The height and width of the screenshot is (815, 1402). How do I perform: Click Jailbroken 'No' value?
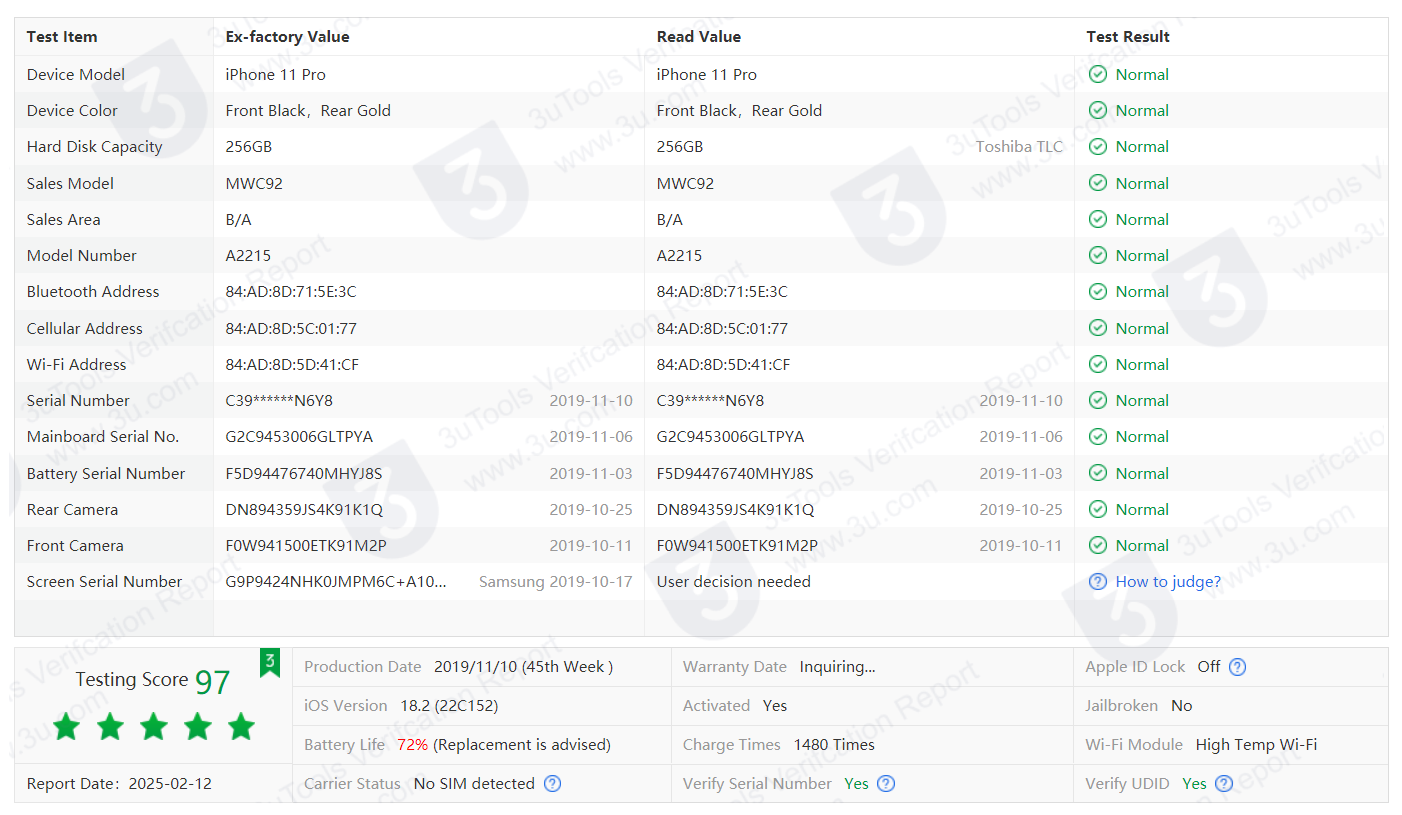[1182, 706]
